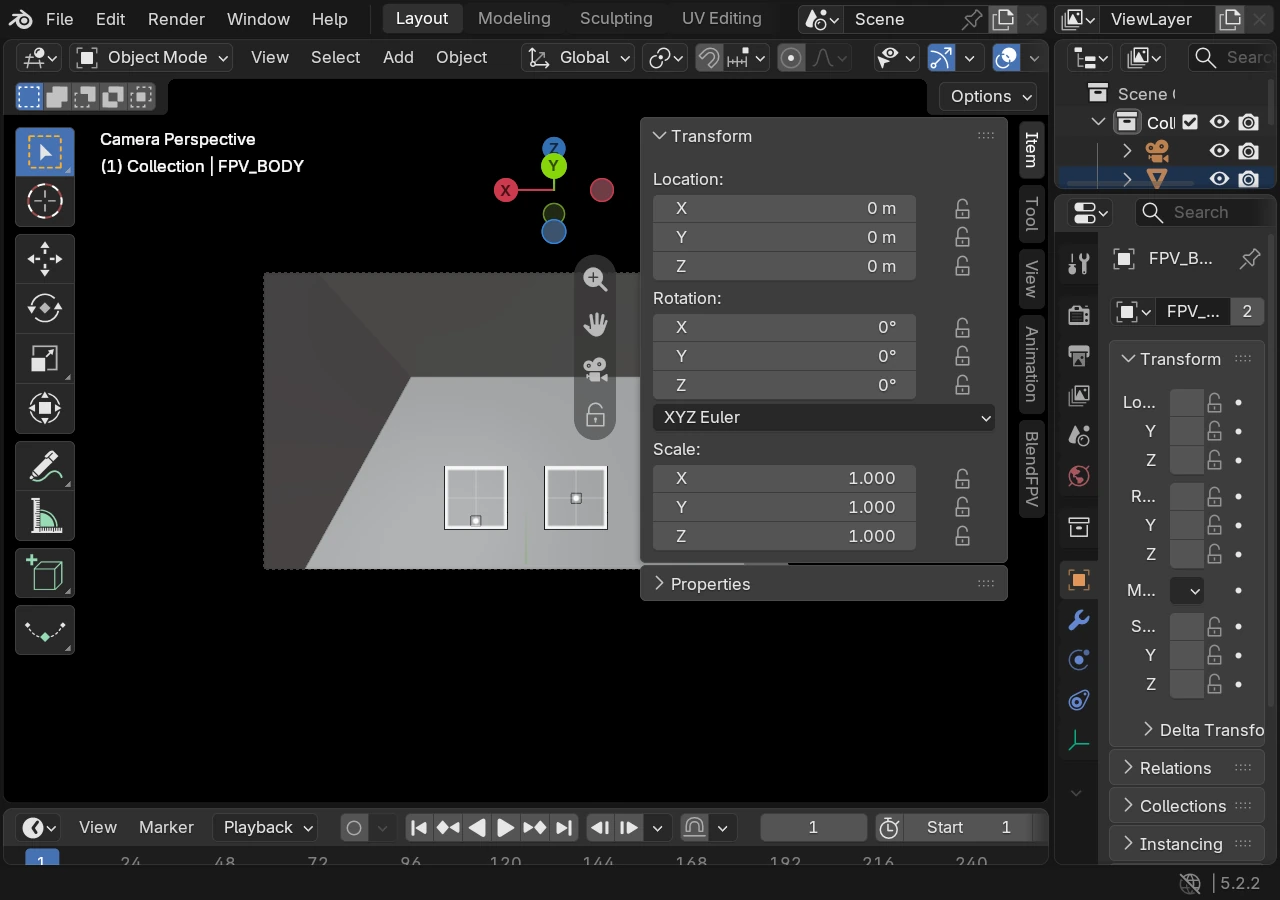Screen dimensions: 1280x900
Task: Activate the Transform tool
Action: click(45, 408)
